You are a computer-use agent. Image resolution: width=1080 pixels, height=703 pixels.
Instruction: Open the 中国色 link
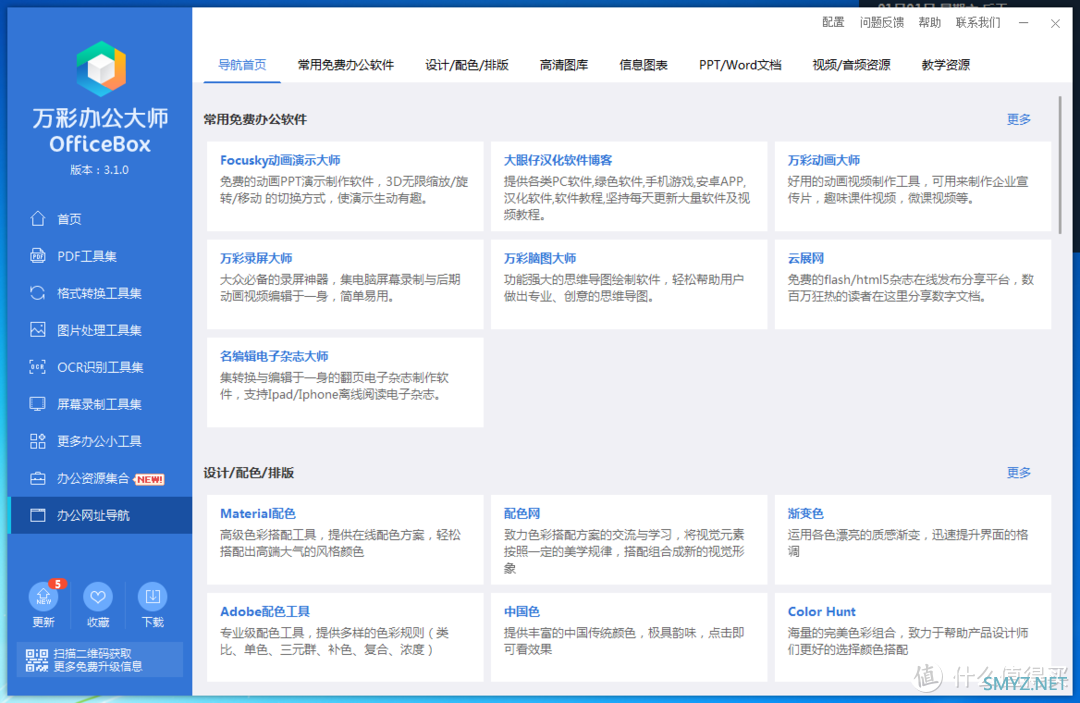point(522,611)
